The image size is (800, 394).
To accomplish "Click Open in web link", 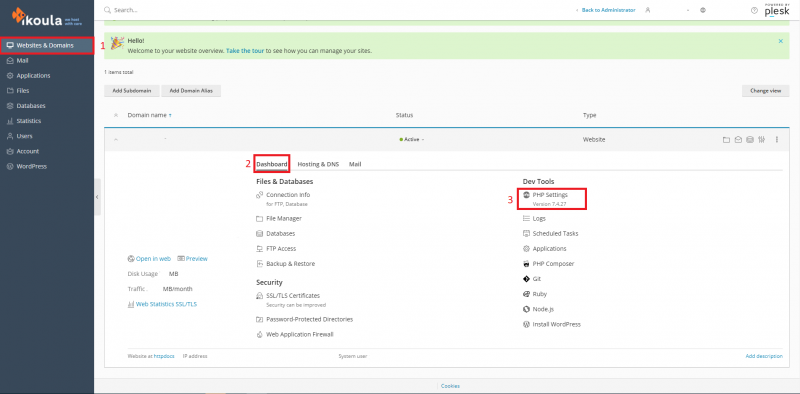I will click(153, 259).
